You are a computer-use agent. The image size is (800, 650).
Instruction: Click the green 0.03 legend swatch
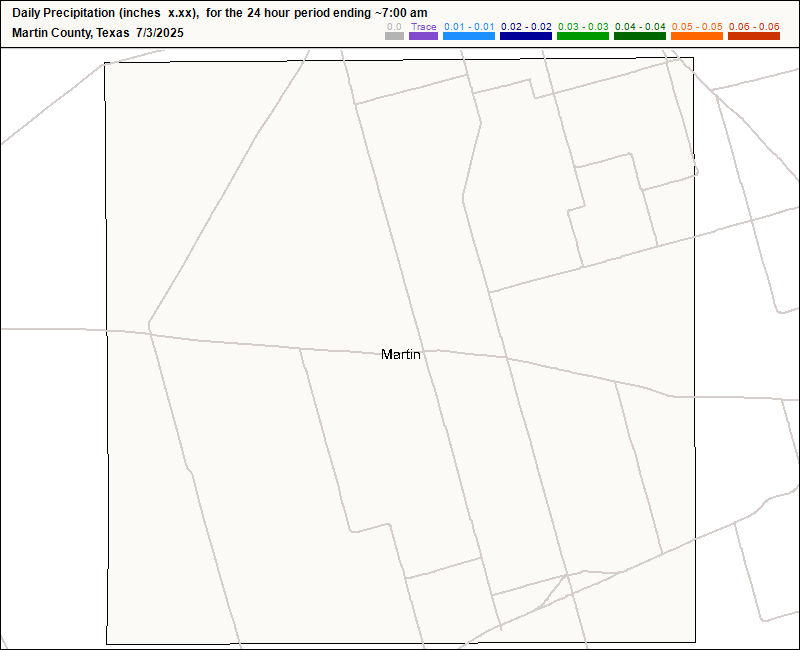point(583,36)
